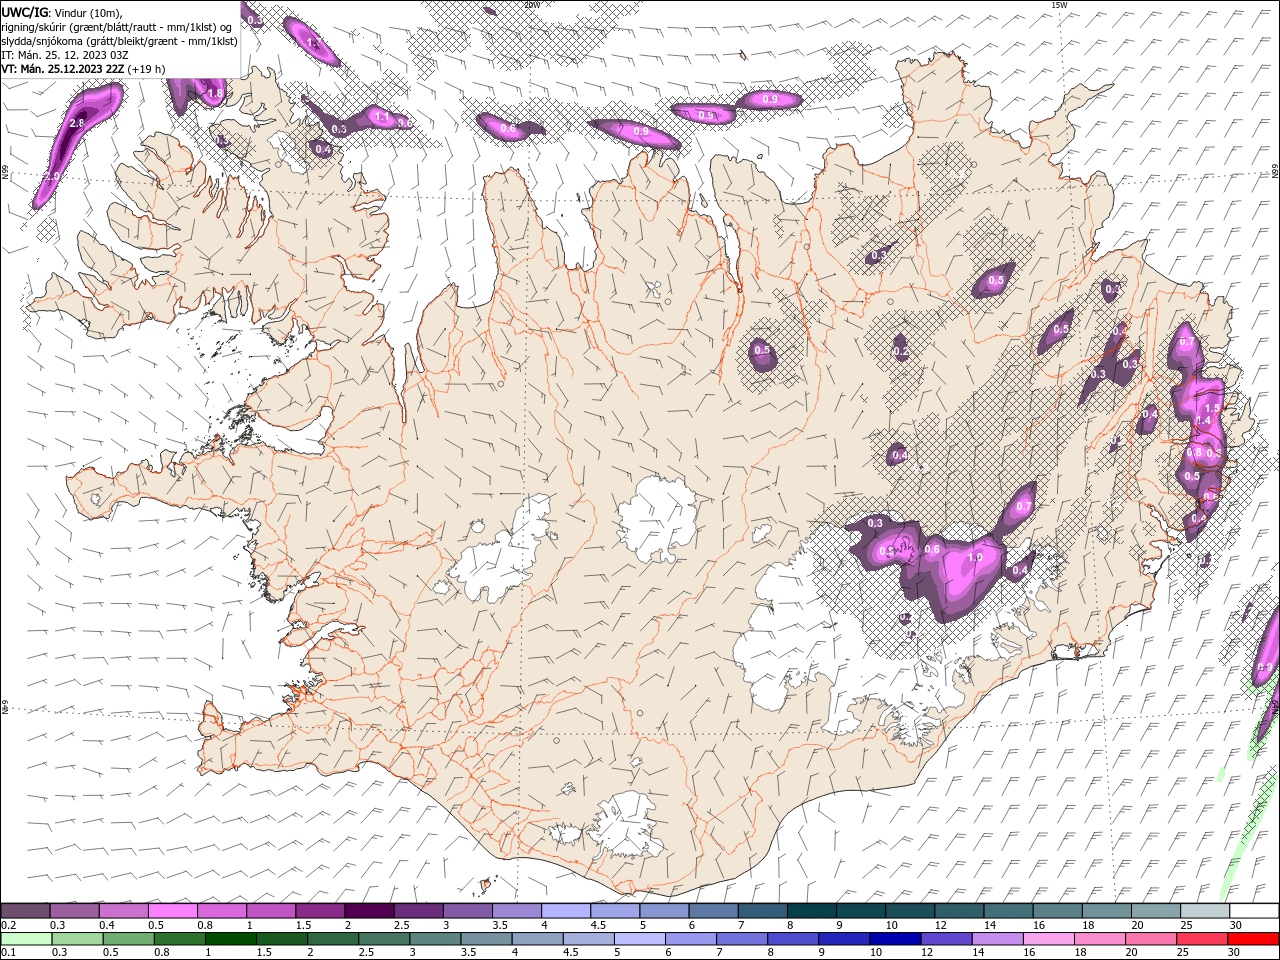Viewport: 1280px width, 960px height.
Task: Pick the bright pink 0.5–0.8 upper legend swatch
Action: pos(172,911)
